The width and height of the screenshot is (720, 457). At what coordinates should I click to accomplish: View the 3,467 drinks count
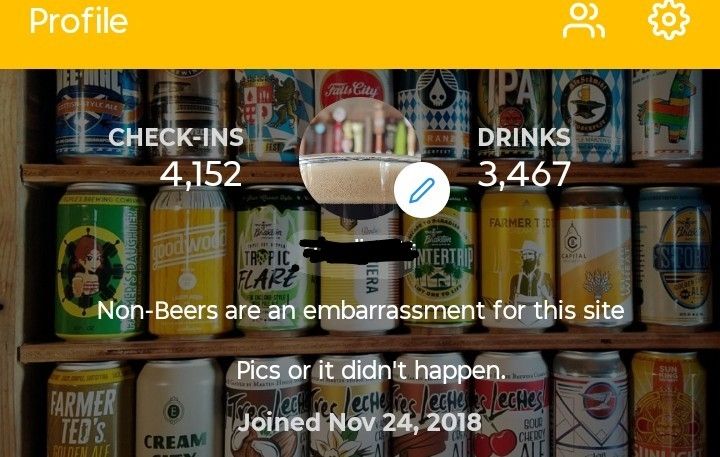click(524, 174)
